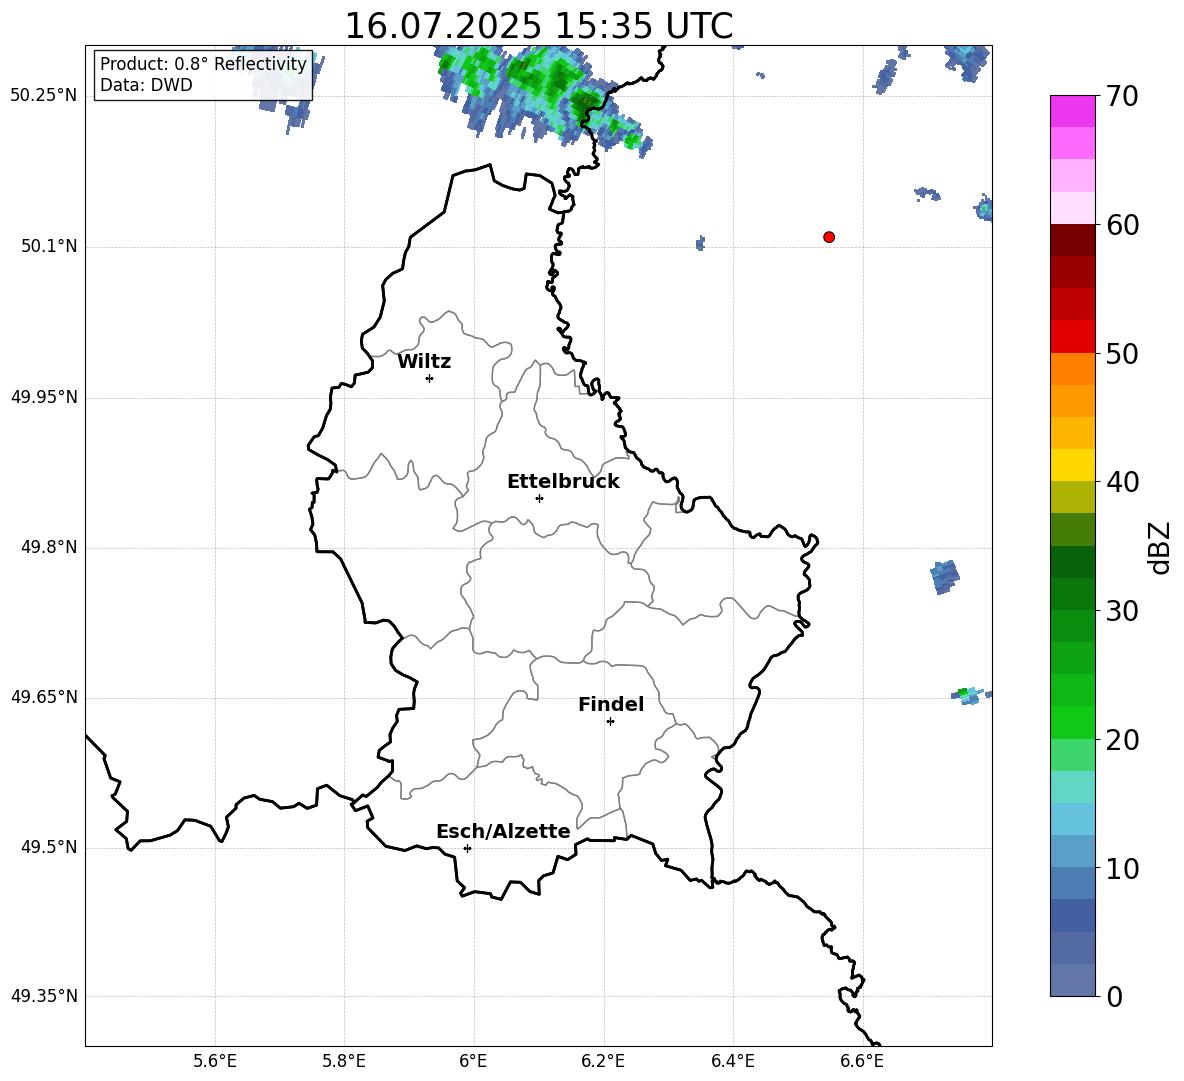This screenshot has width=1184, height=1081.
Task: Click the 'Data: DWD' text
Action: point(146,85)
